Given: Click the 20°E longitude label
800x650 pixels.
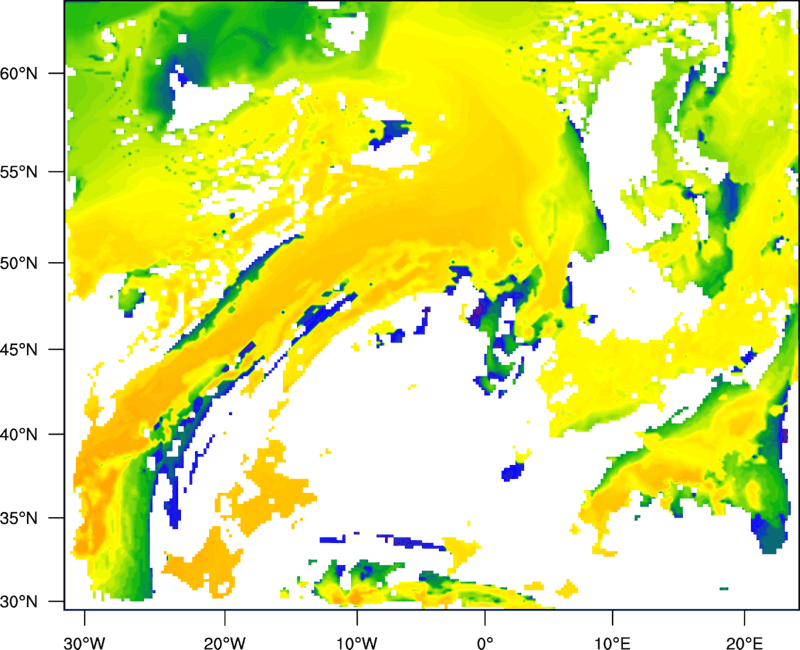Looking at the screenshot, I should click(744, 643).
